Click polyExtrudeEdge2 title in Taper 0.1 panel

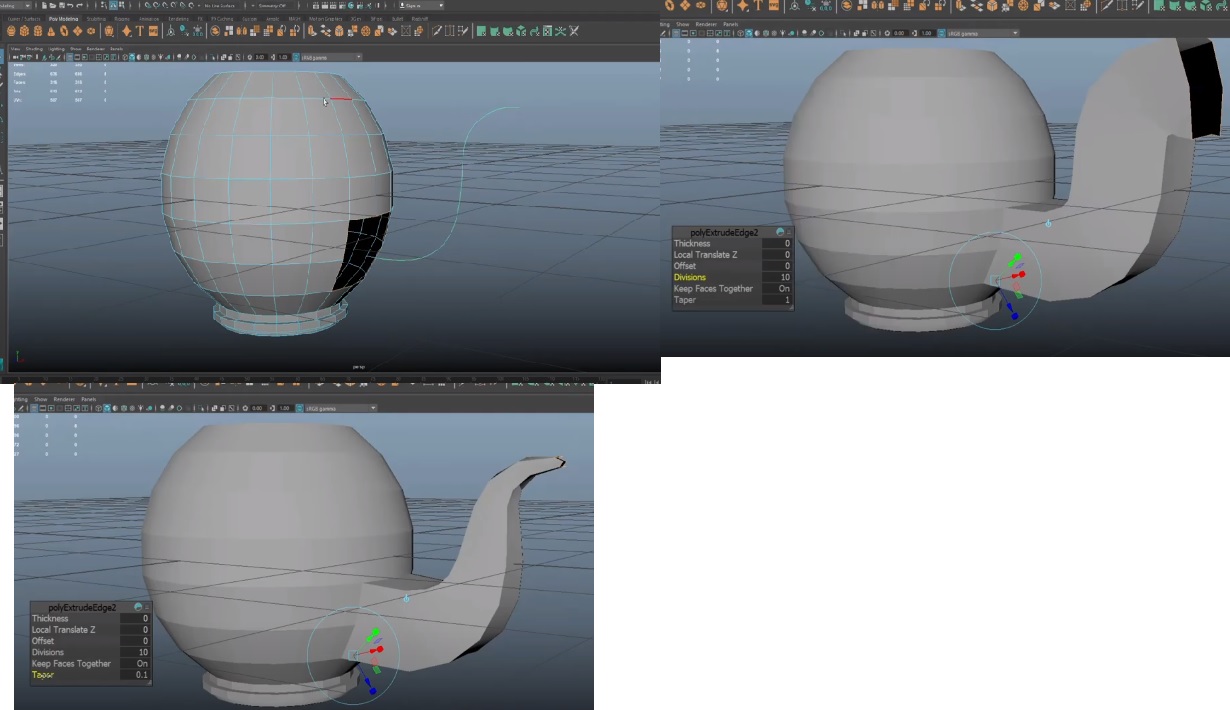(82, 607)
